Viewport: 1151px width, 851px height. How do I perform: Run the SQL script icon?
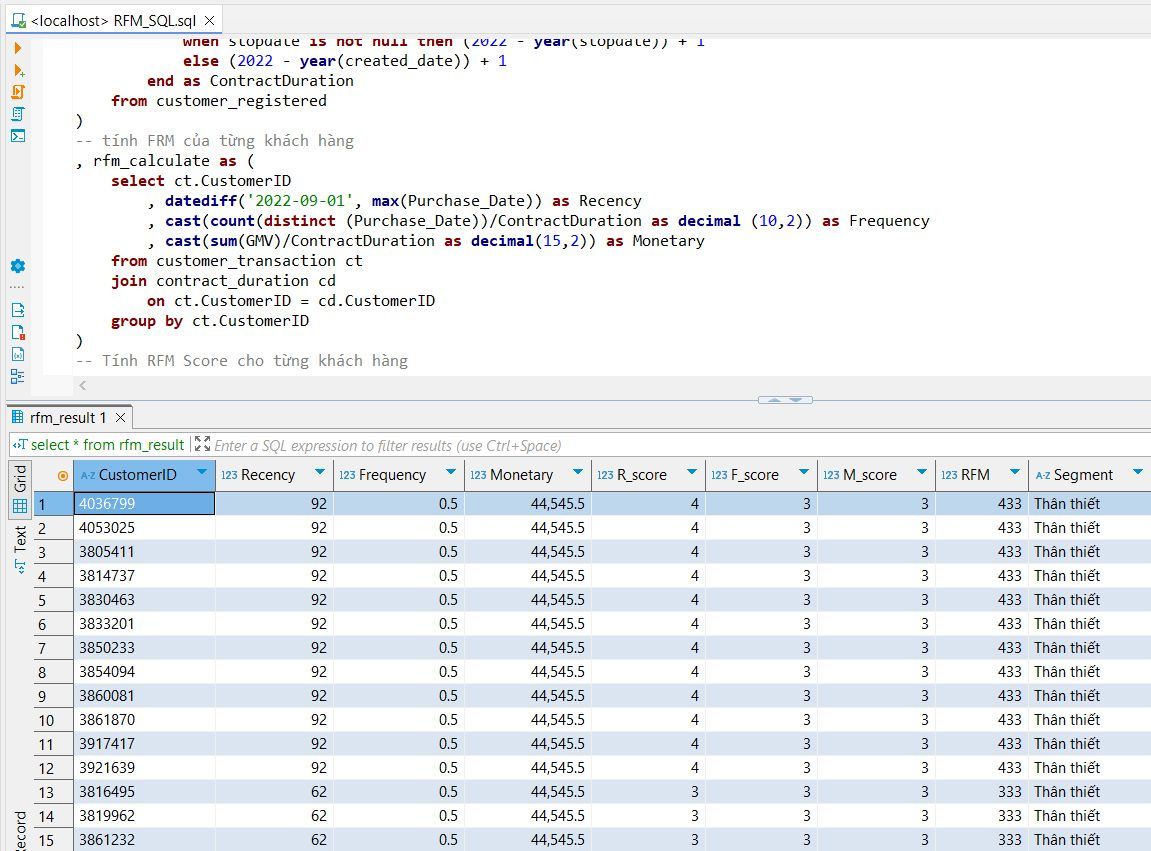18,92
